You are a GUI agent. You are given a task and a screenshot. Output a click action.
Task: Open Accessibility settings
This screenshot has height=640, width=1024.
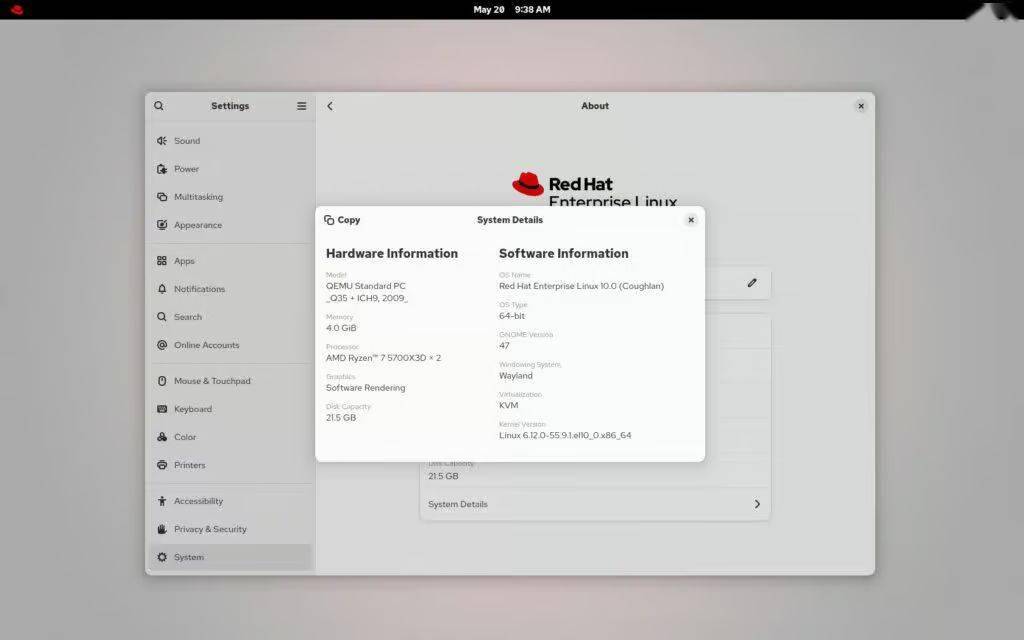click(231, 501)
